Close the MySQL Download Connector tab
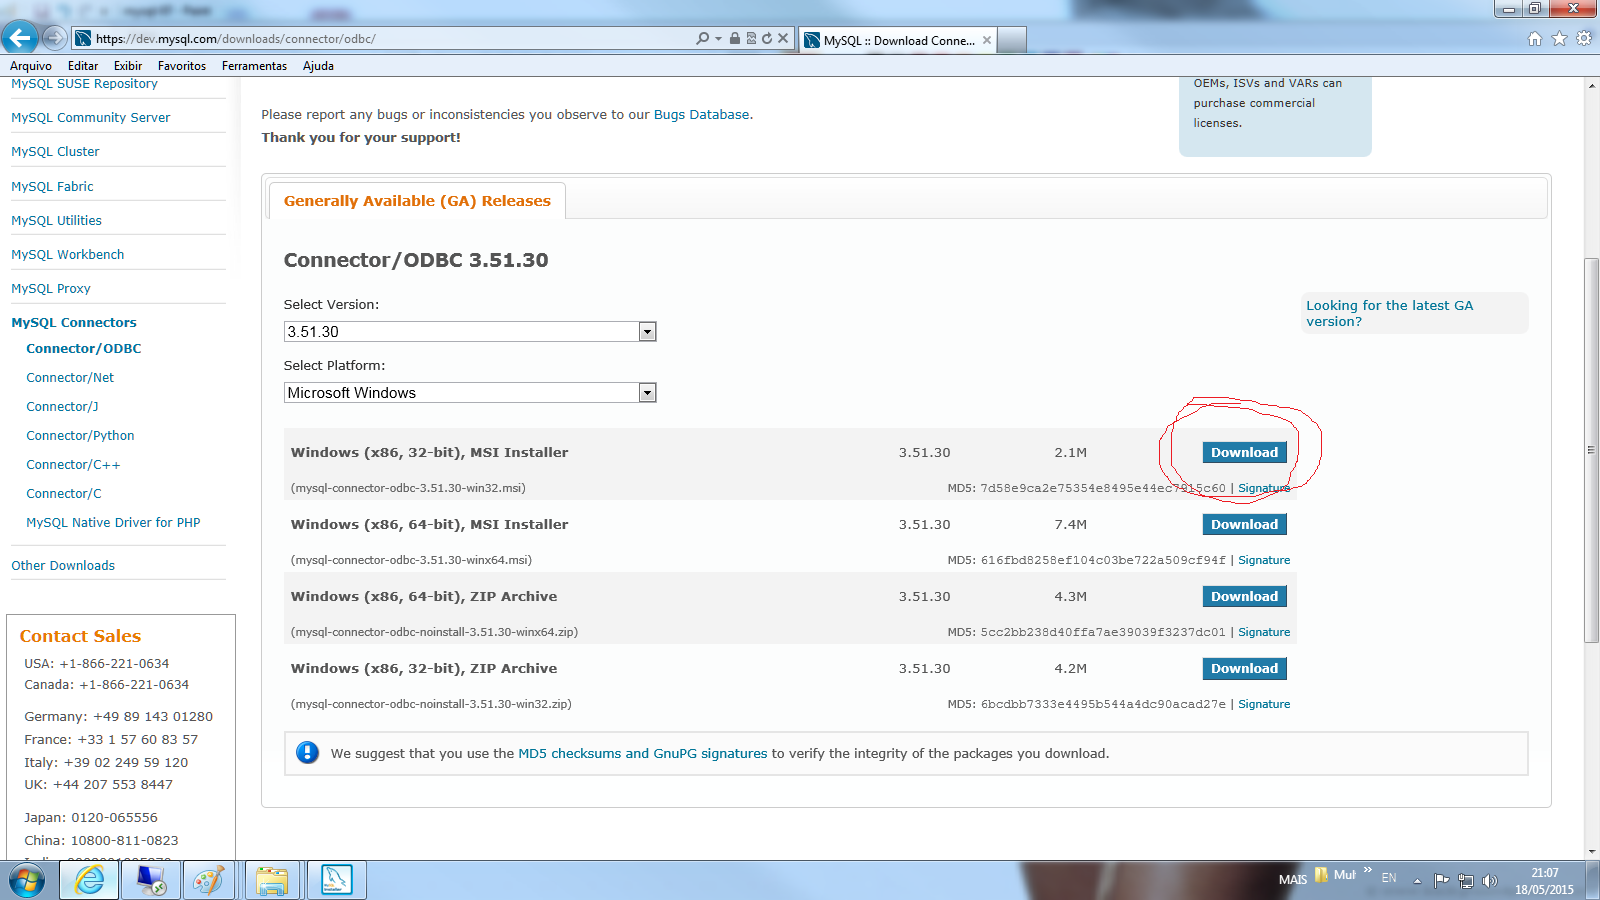 987,40
